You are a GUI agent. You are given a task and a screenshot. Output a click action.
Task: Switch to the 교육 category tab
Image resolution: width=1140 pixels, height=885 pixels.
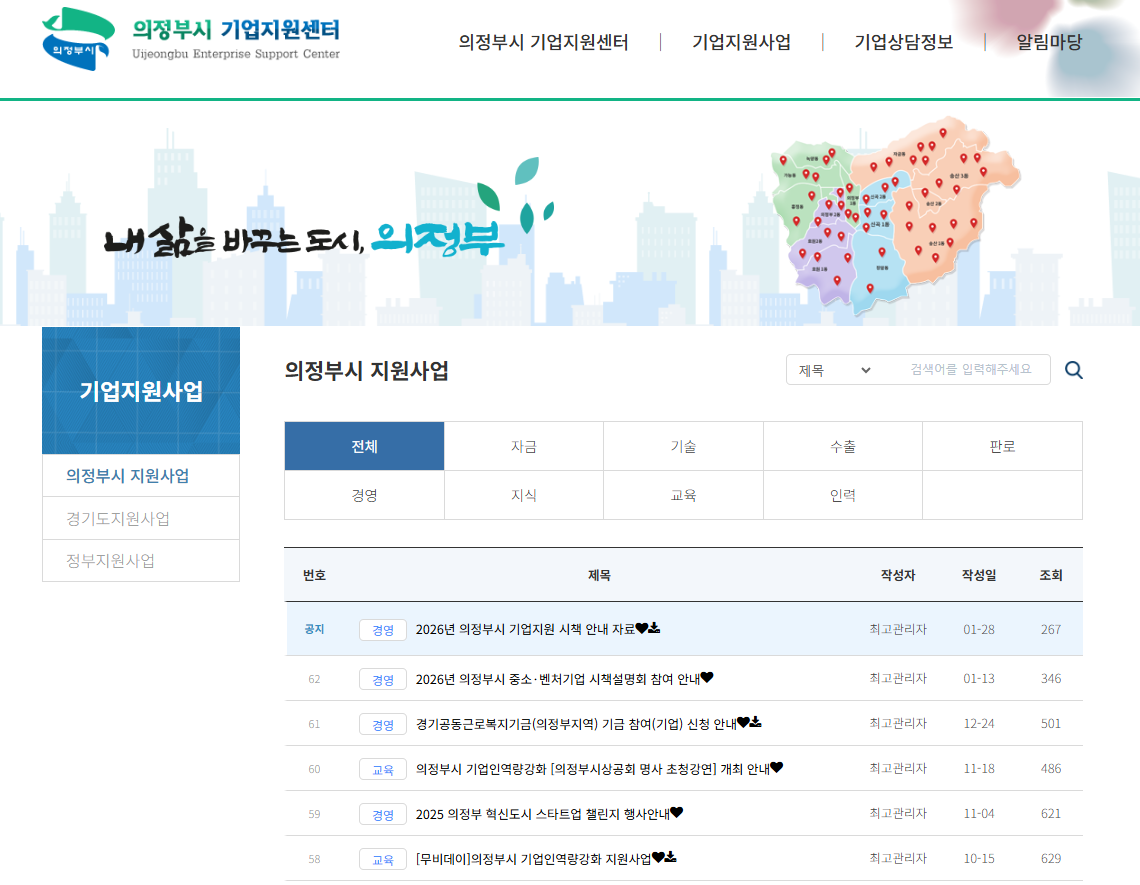coord(683,495)
